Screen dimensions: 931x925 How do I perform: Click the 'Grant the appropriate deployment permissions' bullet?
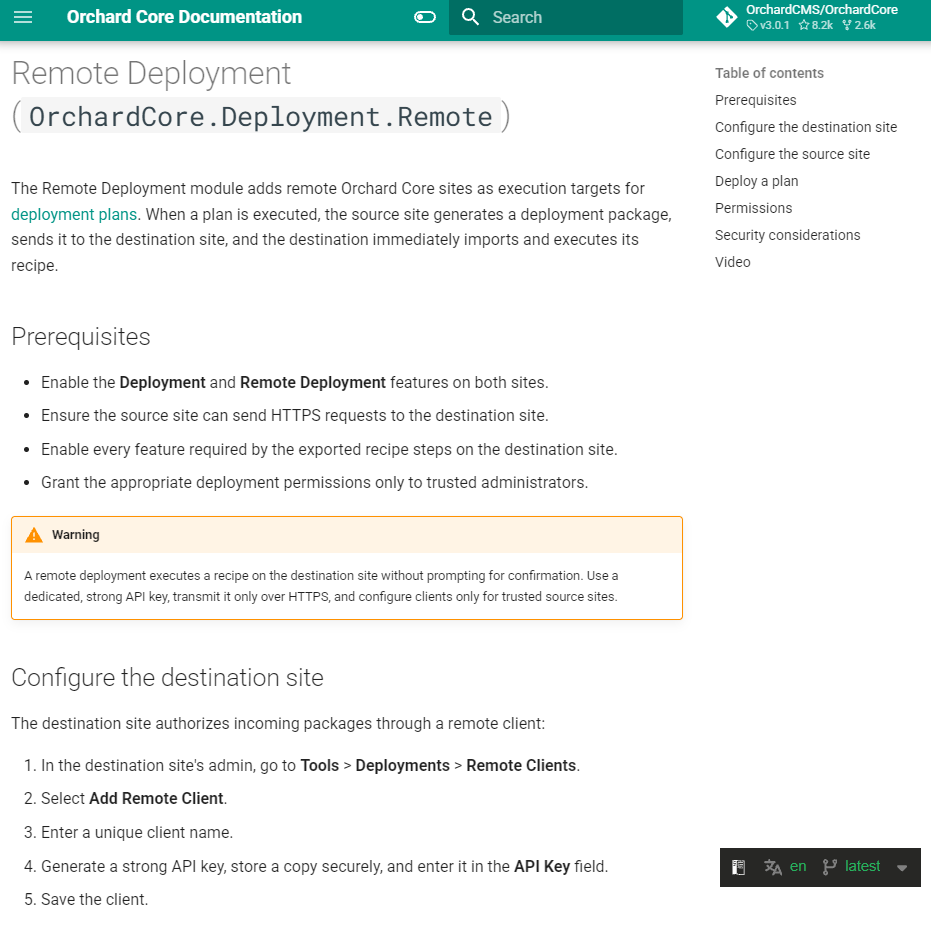coord(314,483)
